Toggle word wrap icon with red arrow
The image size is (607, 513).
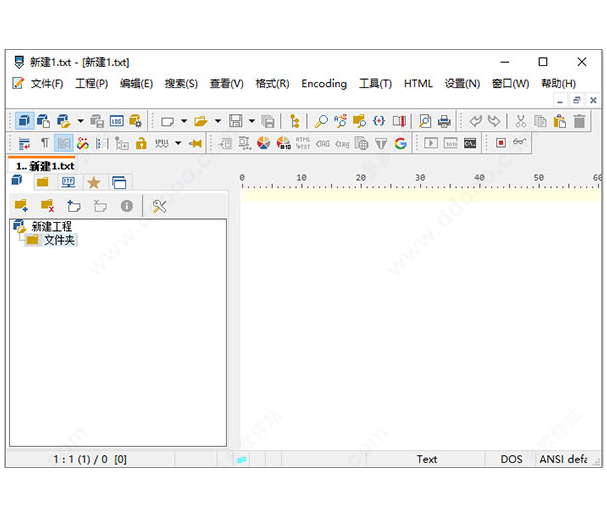pyautogui.click(x=24, y=144)
